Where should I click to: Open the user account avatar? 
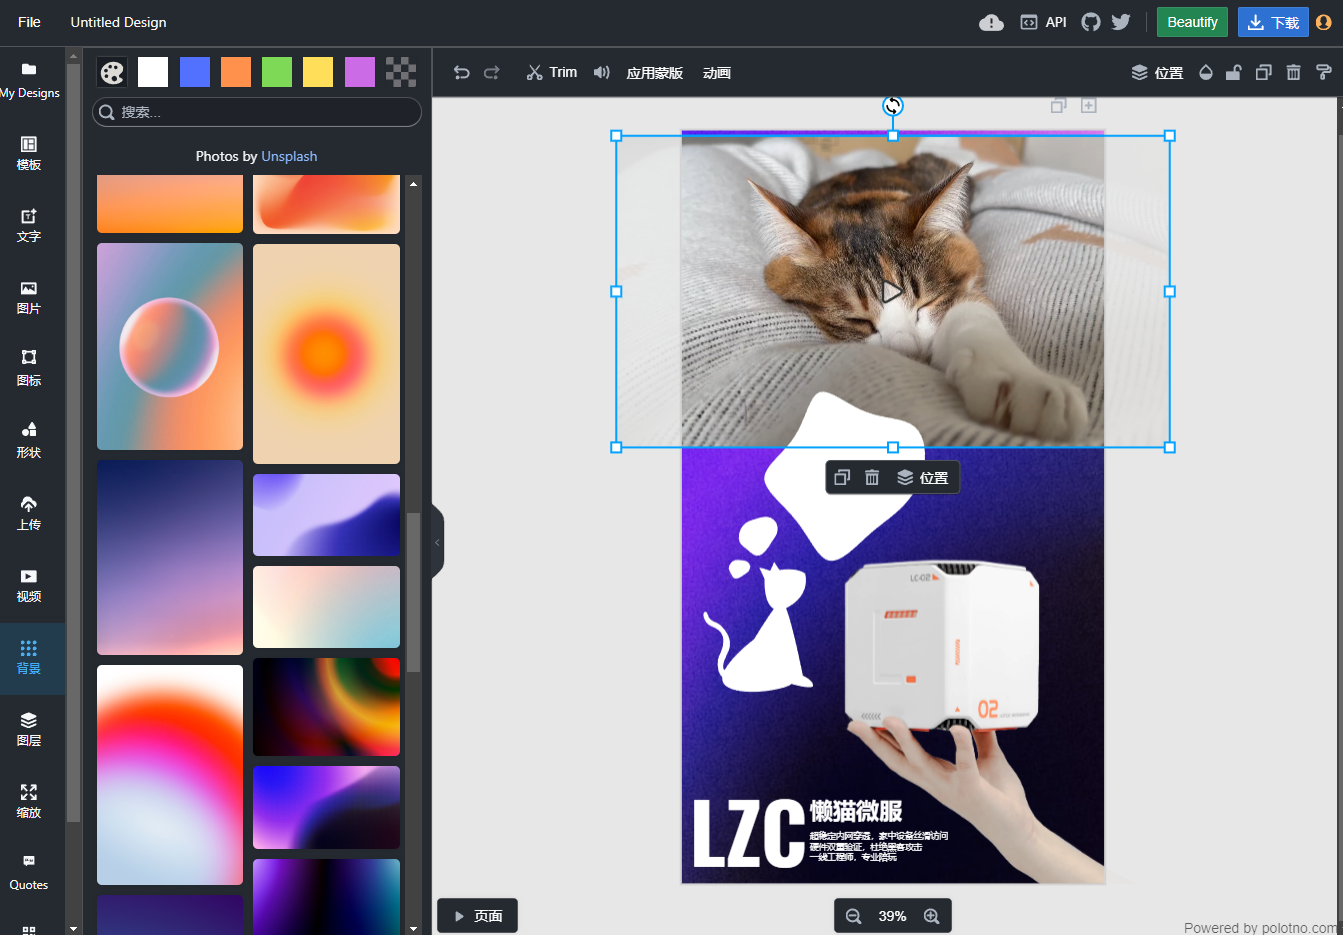pos(1324,22)
